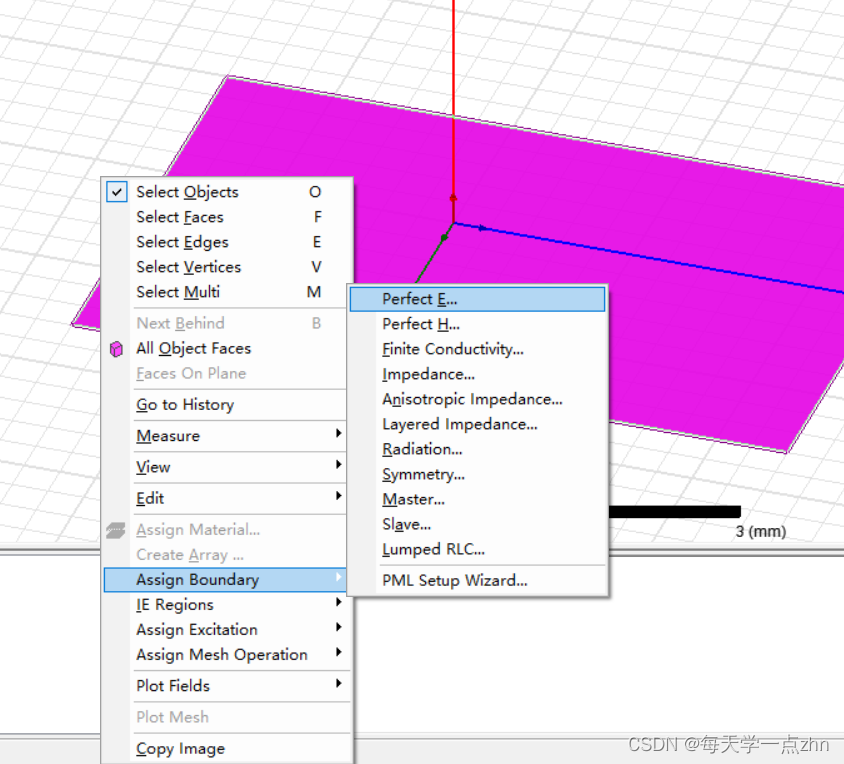Expand the Plot Fields submenu
Viewport: 844px width, 764px height.
[226, 686]
